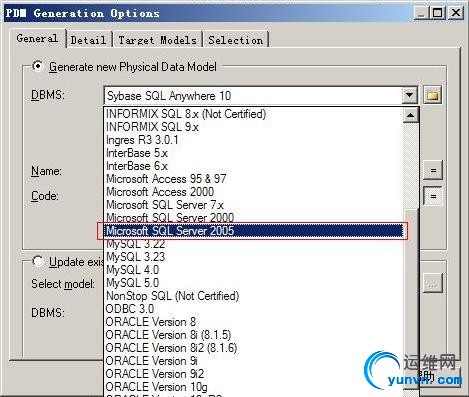Choose Microsoft SQL Server 7.x
The height and width of the screenshot is (397, 469).
pos(254,205)
